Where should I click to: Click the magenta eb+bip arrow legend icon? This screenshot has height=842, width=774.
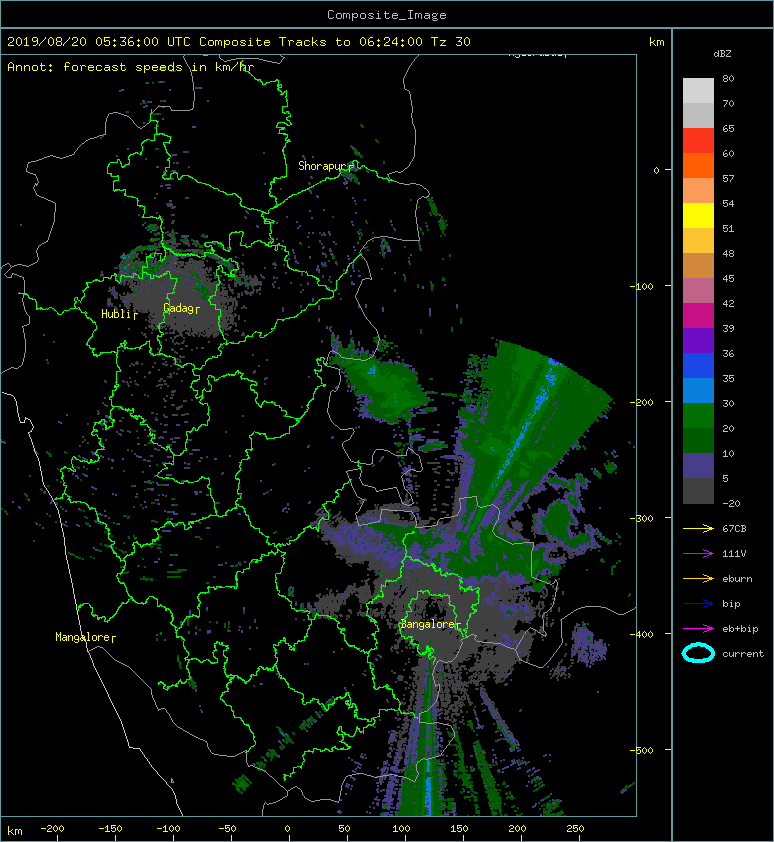[x=698, y=628]
